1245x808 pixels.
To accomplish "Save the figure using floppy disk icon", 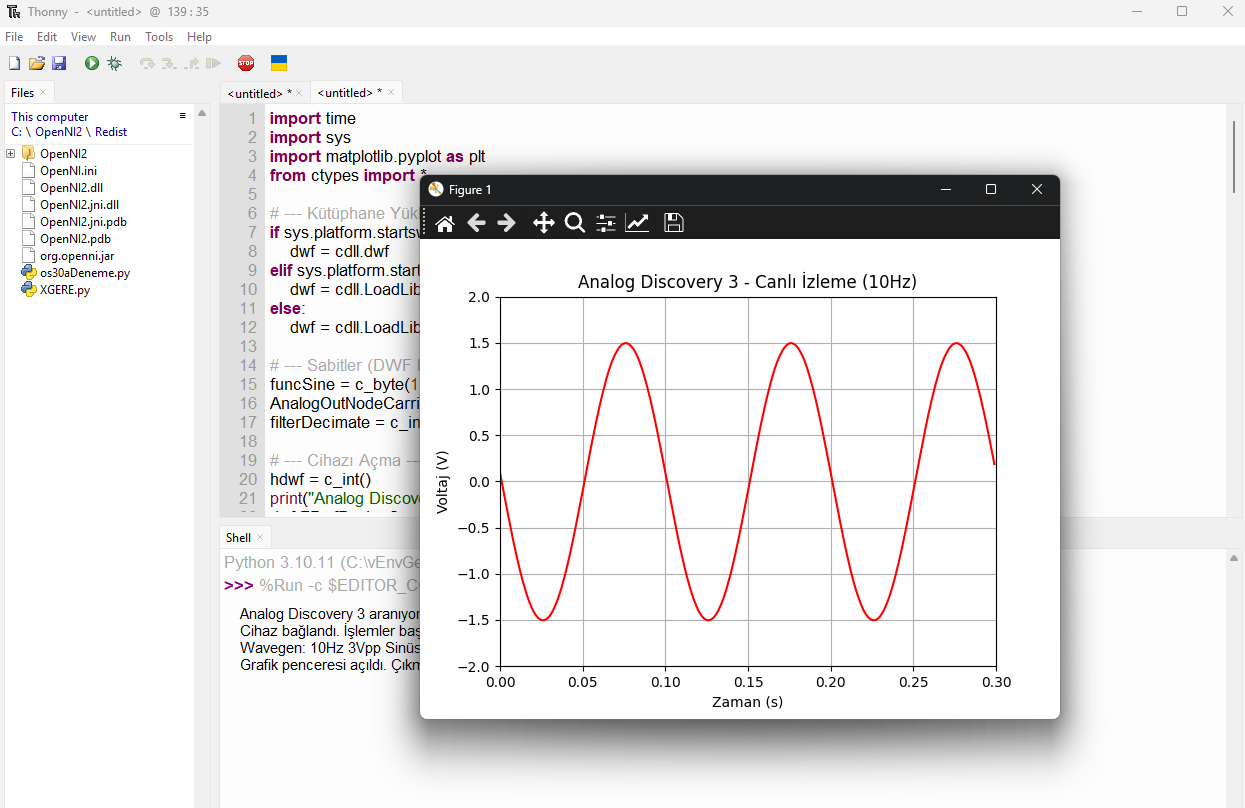I will (674, 223).
